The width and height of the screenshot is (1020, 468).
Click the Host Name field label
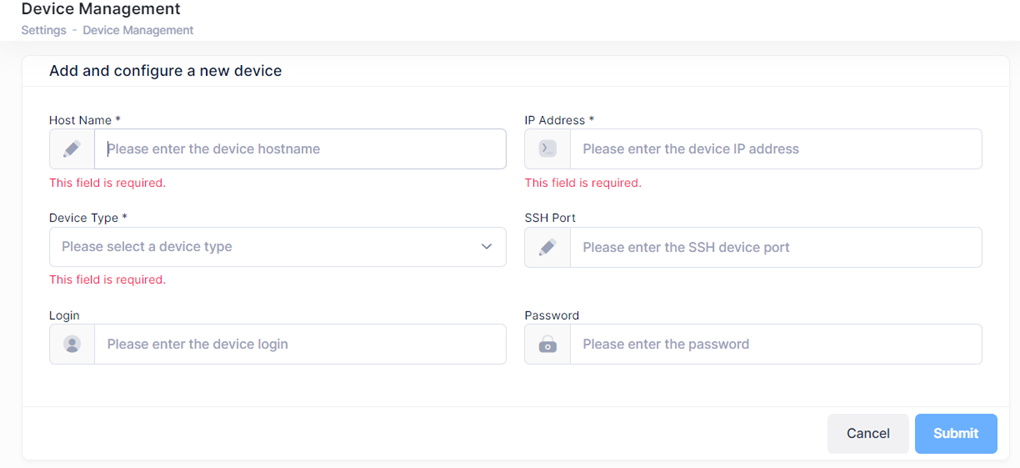(84, 120)
